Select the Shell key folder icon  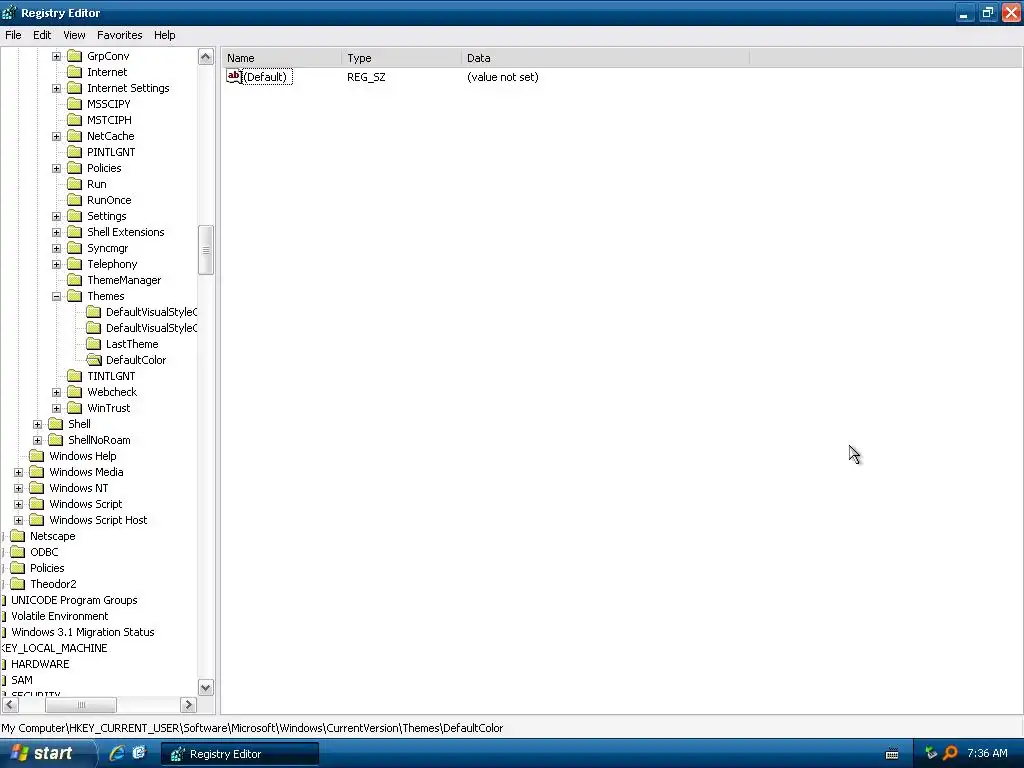56,424
